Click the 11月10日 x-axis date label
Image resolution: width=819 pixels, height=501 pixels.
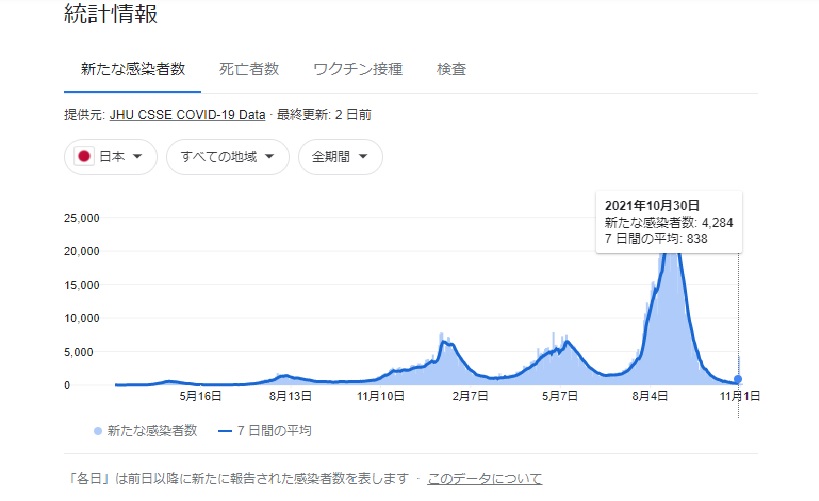pos(380,397)
